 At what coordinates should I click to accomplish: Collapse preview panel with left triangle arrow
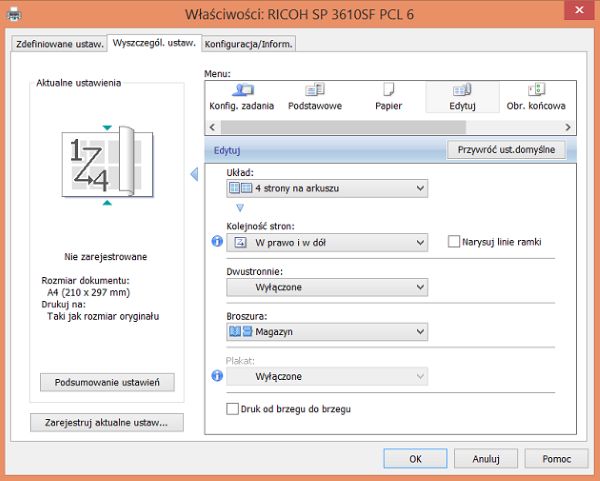[194, 174]
